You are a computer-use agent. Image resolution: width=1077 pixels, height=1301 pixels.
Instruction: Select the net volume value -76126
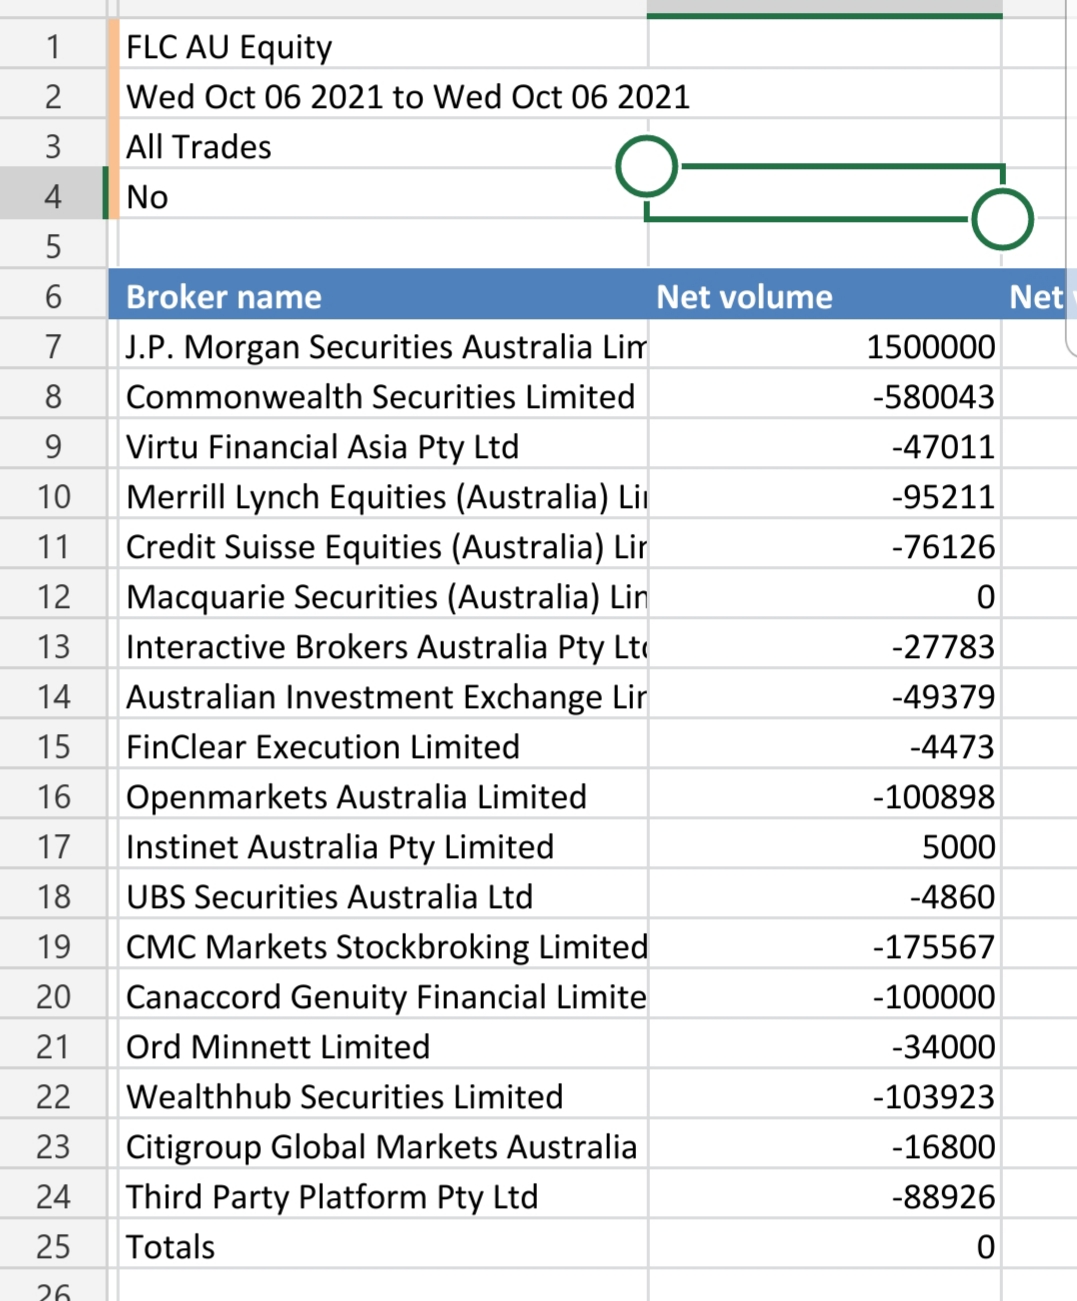pos(824,546)
